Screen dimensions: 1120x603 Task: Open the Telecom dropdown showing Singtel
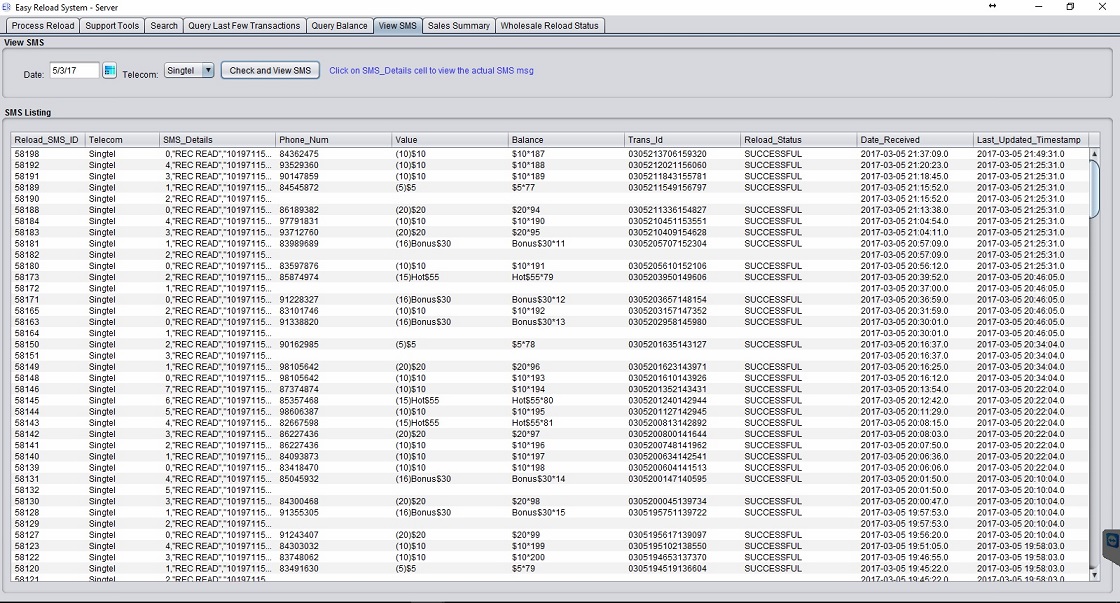[x=189, y=70]
